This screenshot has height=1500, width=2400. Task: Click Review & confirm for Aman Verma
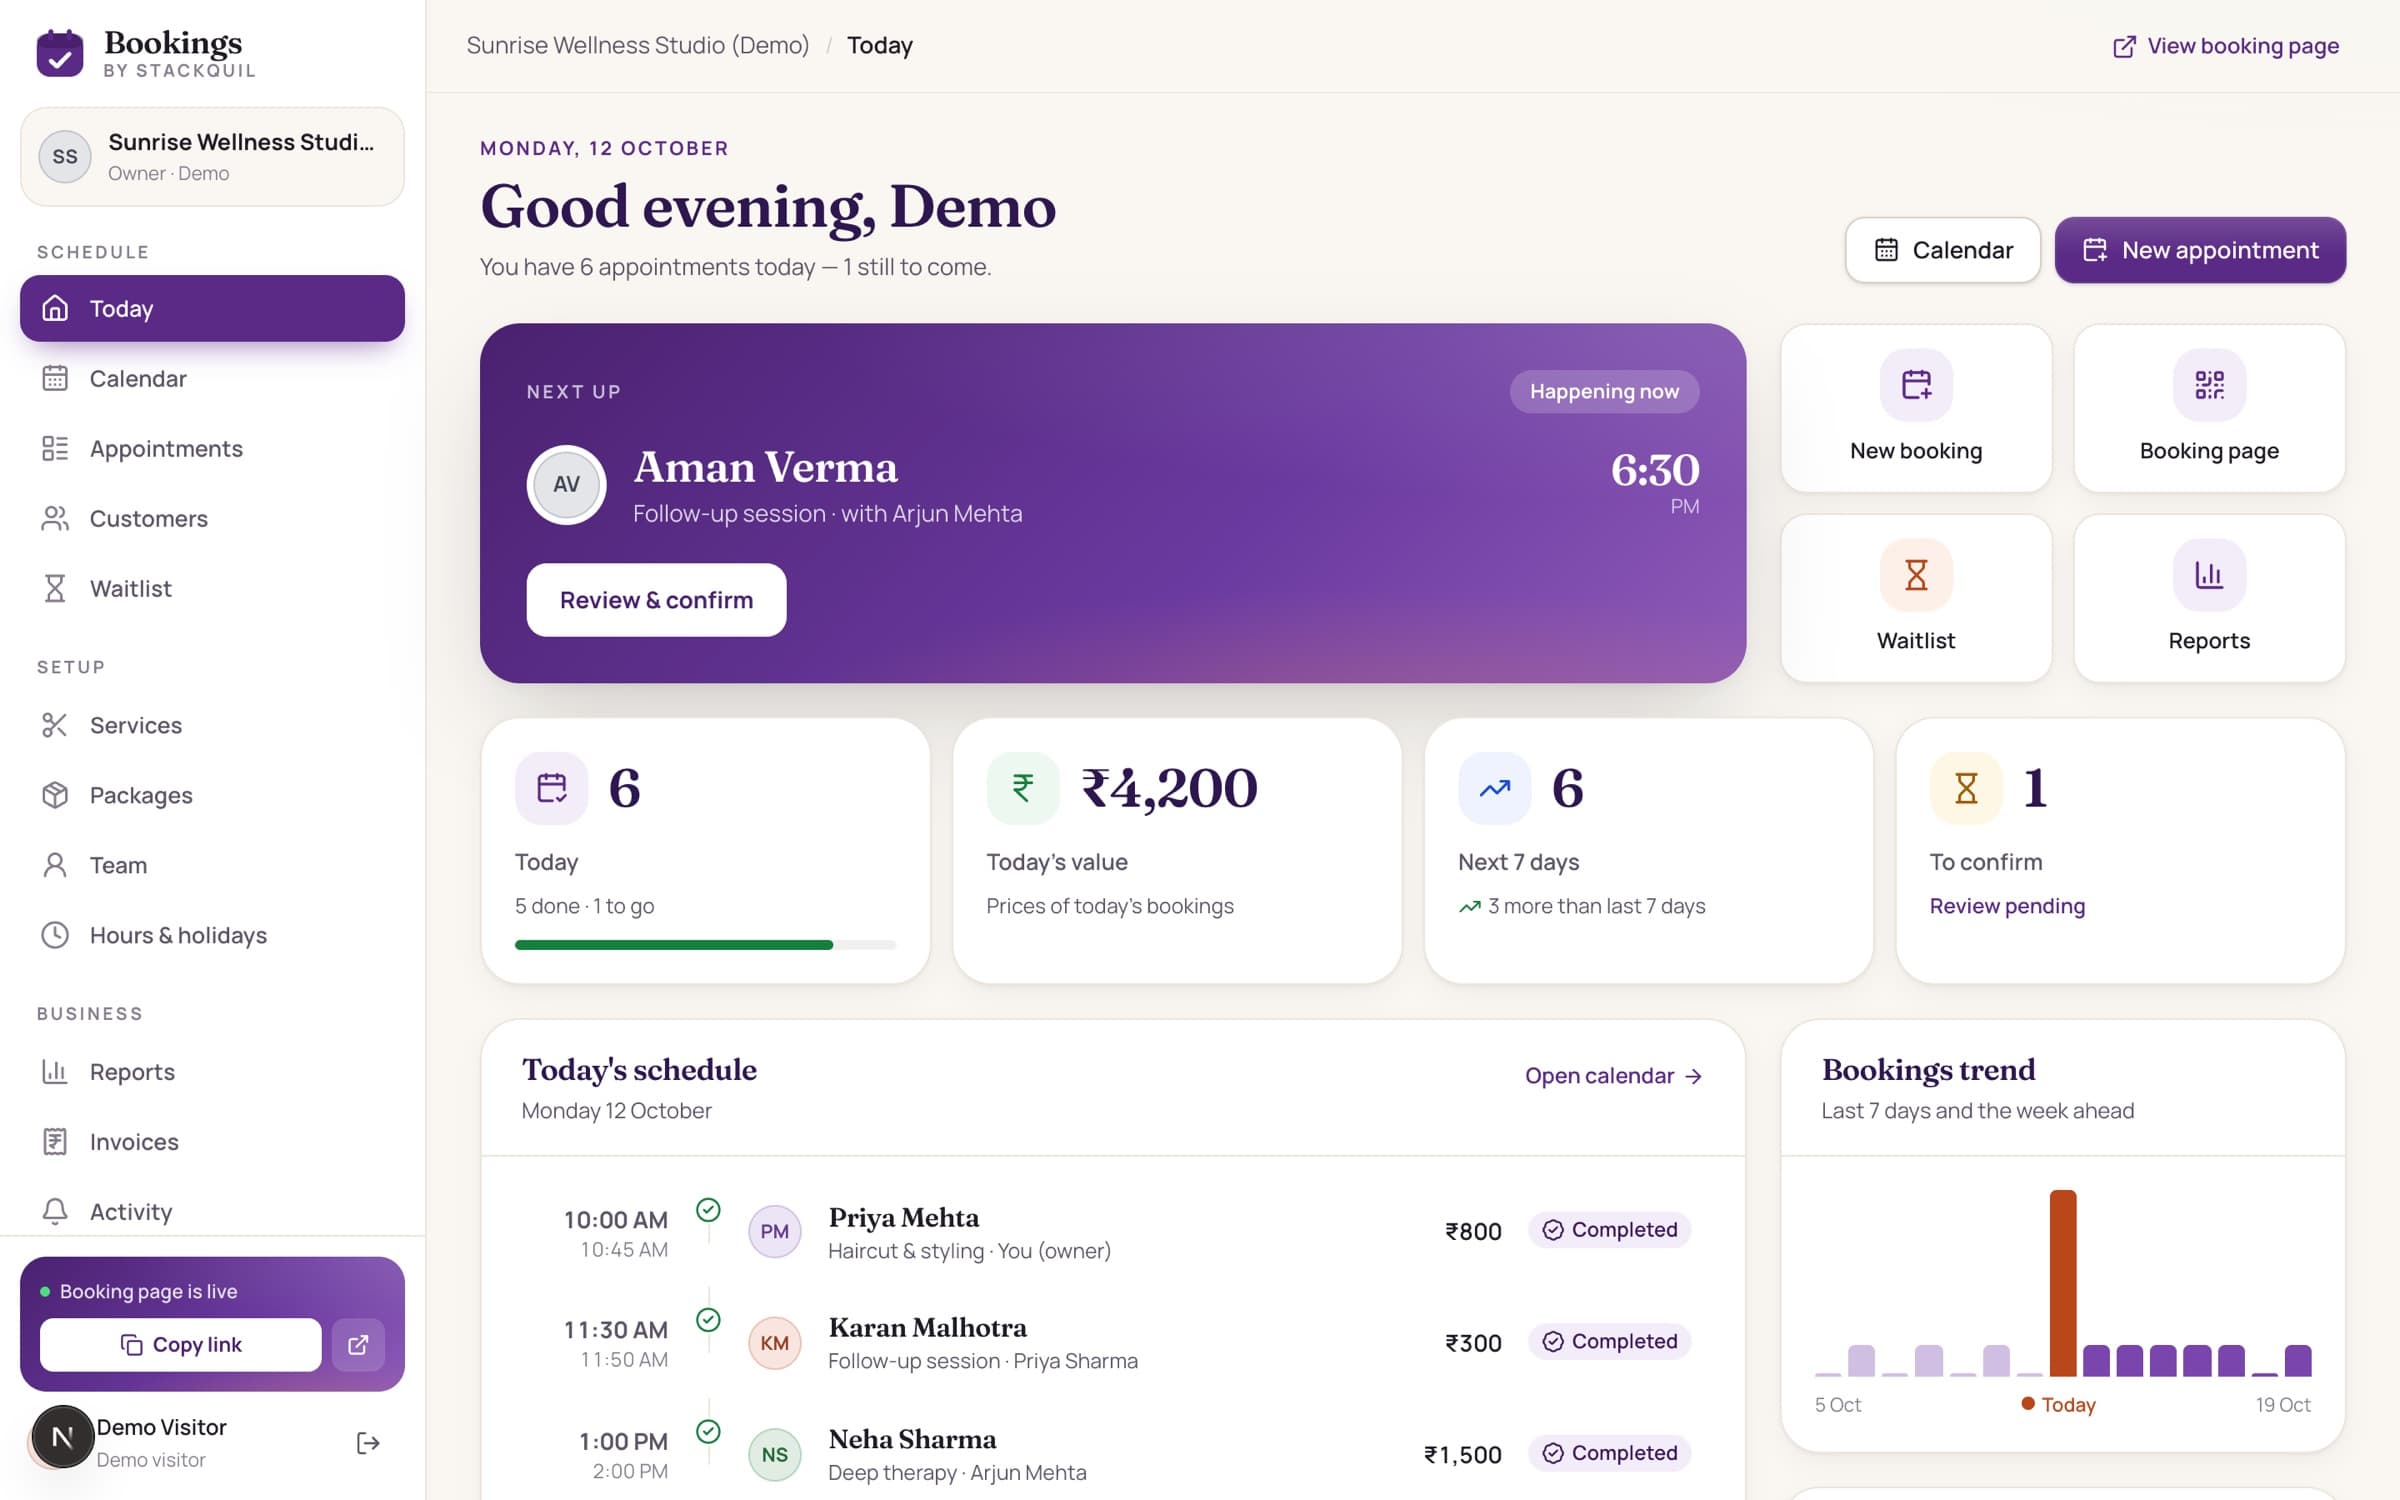pos(656,600)
